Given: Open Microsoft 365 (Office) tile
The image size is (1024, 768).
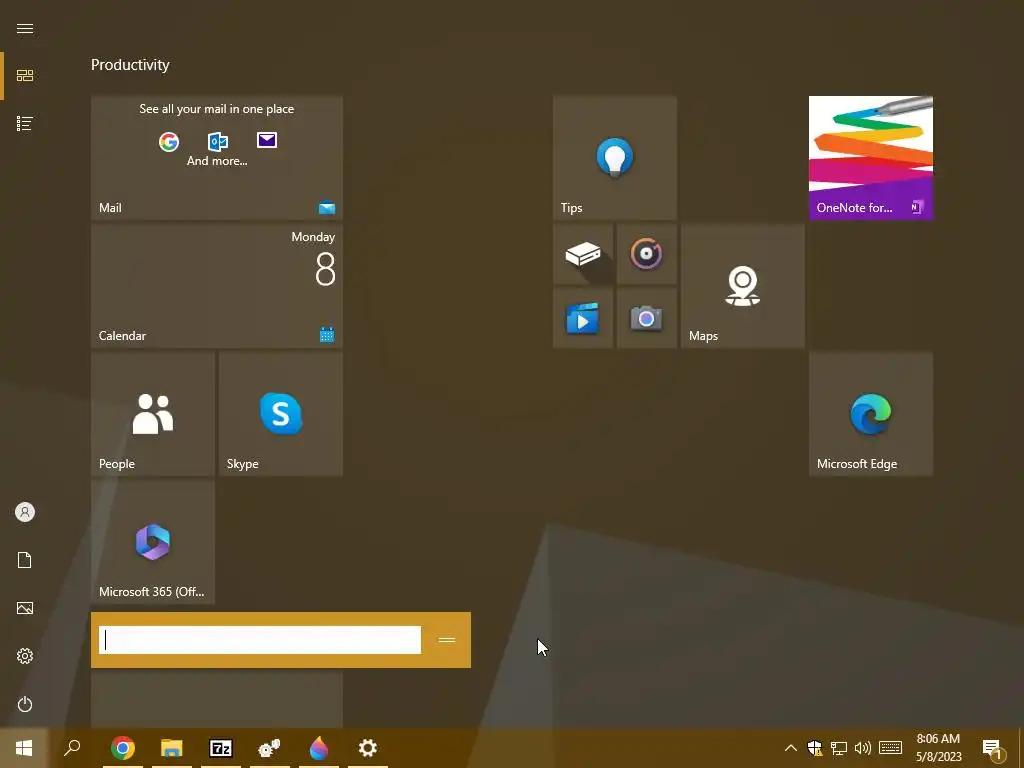Looking at the screenshot, I should [153, 541].
